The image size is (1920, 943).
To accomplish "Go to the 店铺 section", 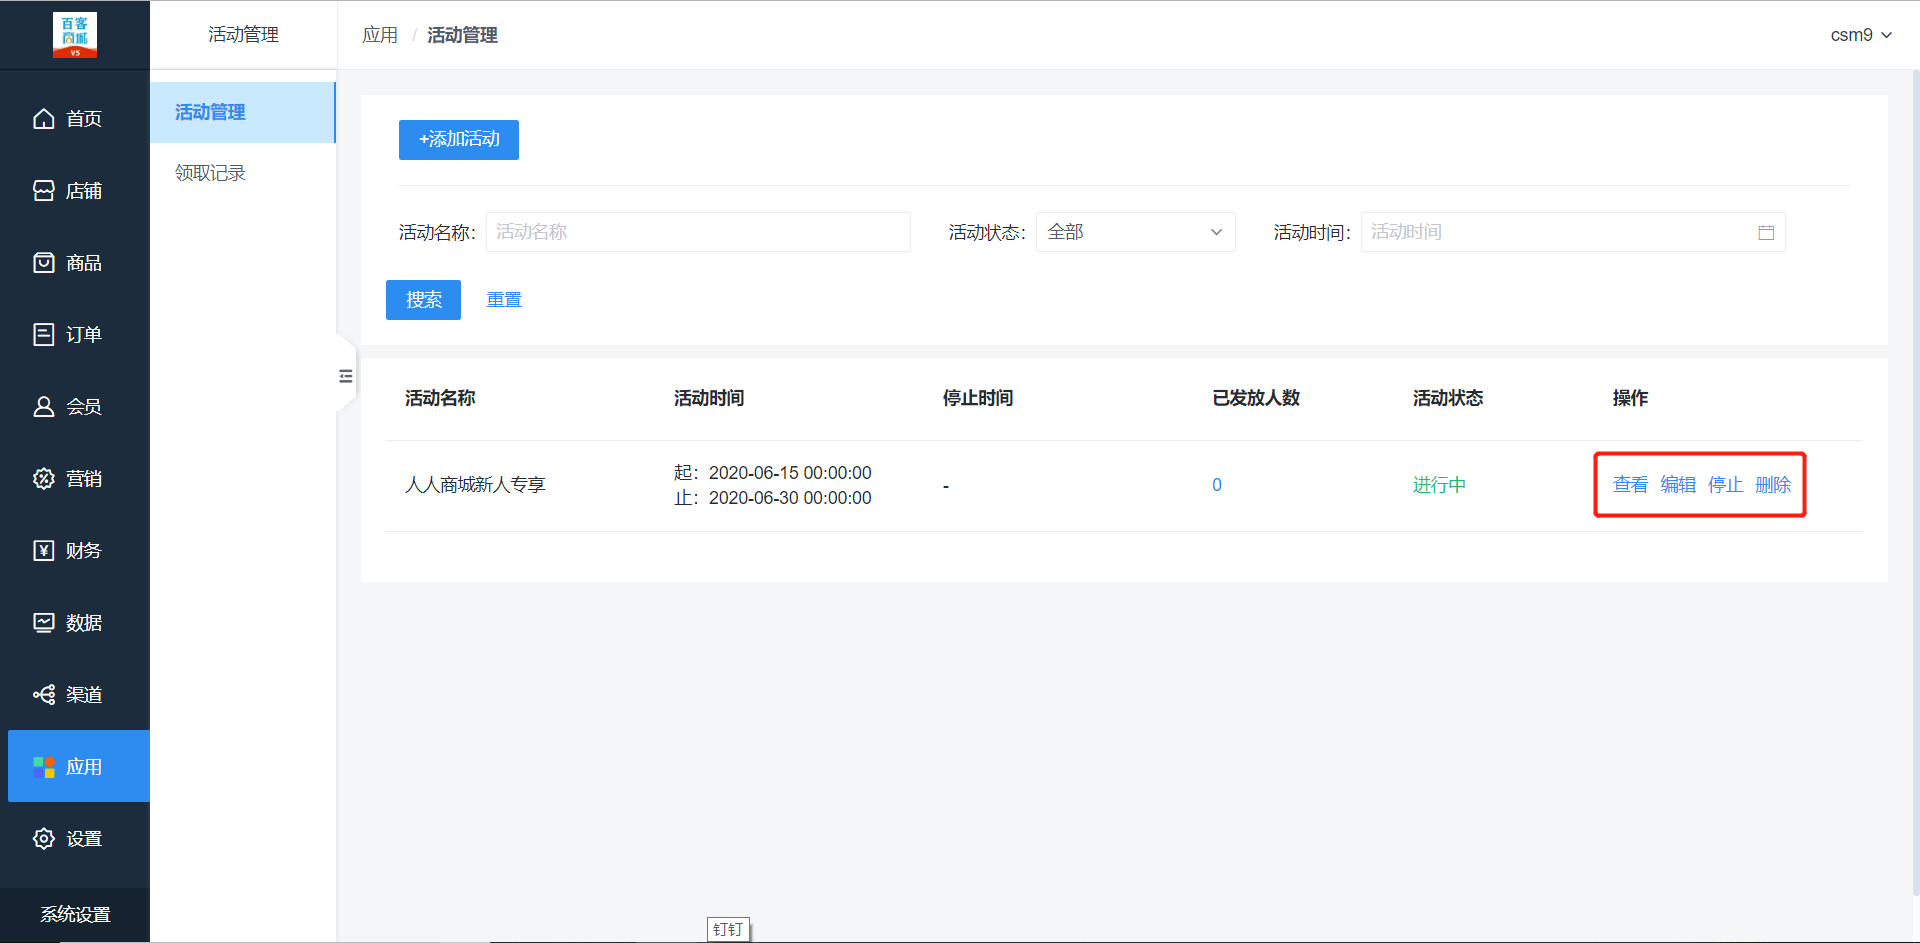I will [x=75, y=191].
